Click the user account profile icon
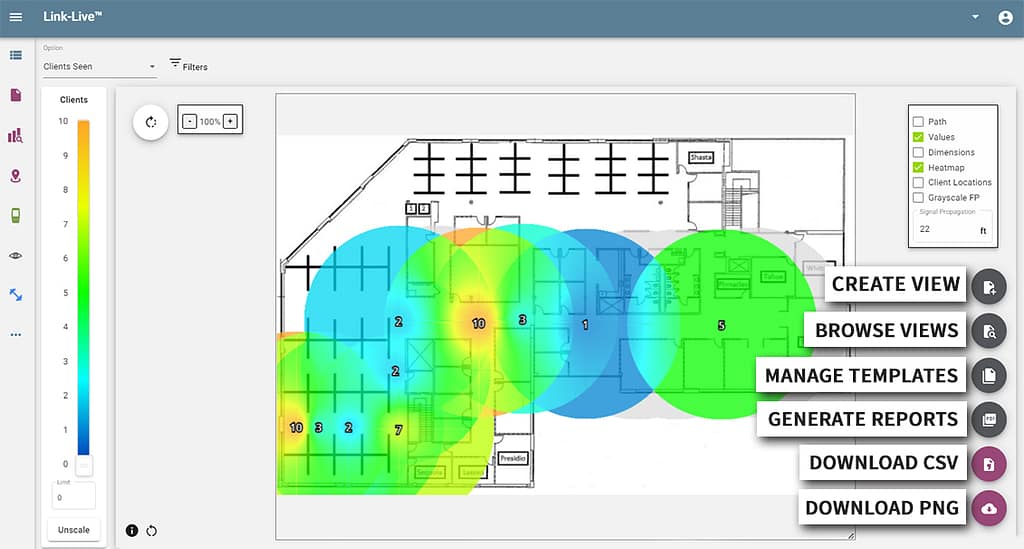This screenshot has width=1024, height=549. coord(1005,17)
